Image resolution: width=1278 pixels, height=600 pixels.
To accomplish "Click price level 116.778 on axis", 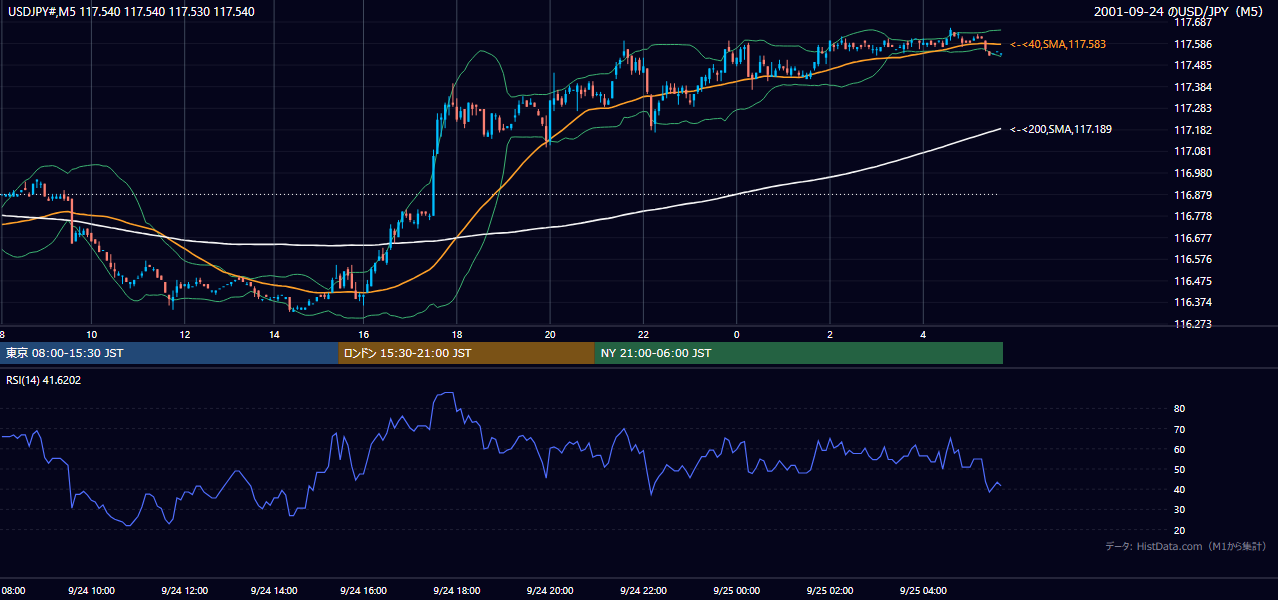I will [1191, 216].
